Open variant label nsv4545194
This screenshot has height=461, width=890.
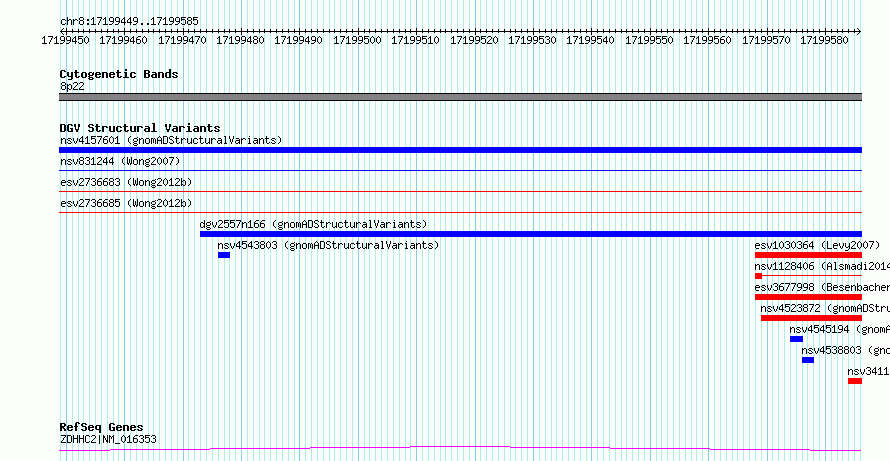(x=839, y=329)
